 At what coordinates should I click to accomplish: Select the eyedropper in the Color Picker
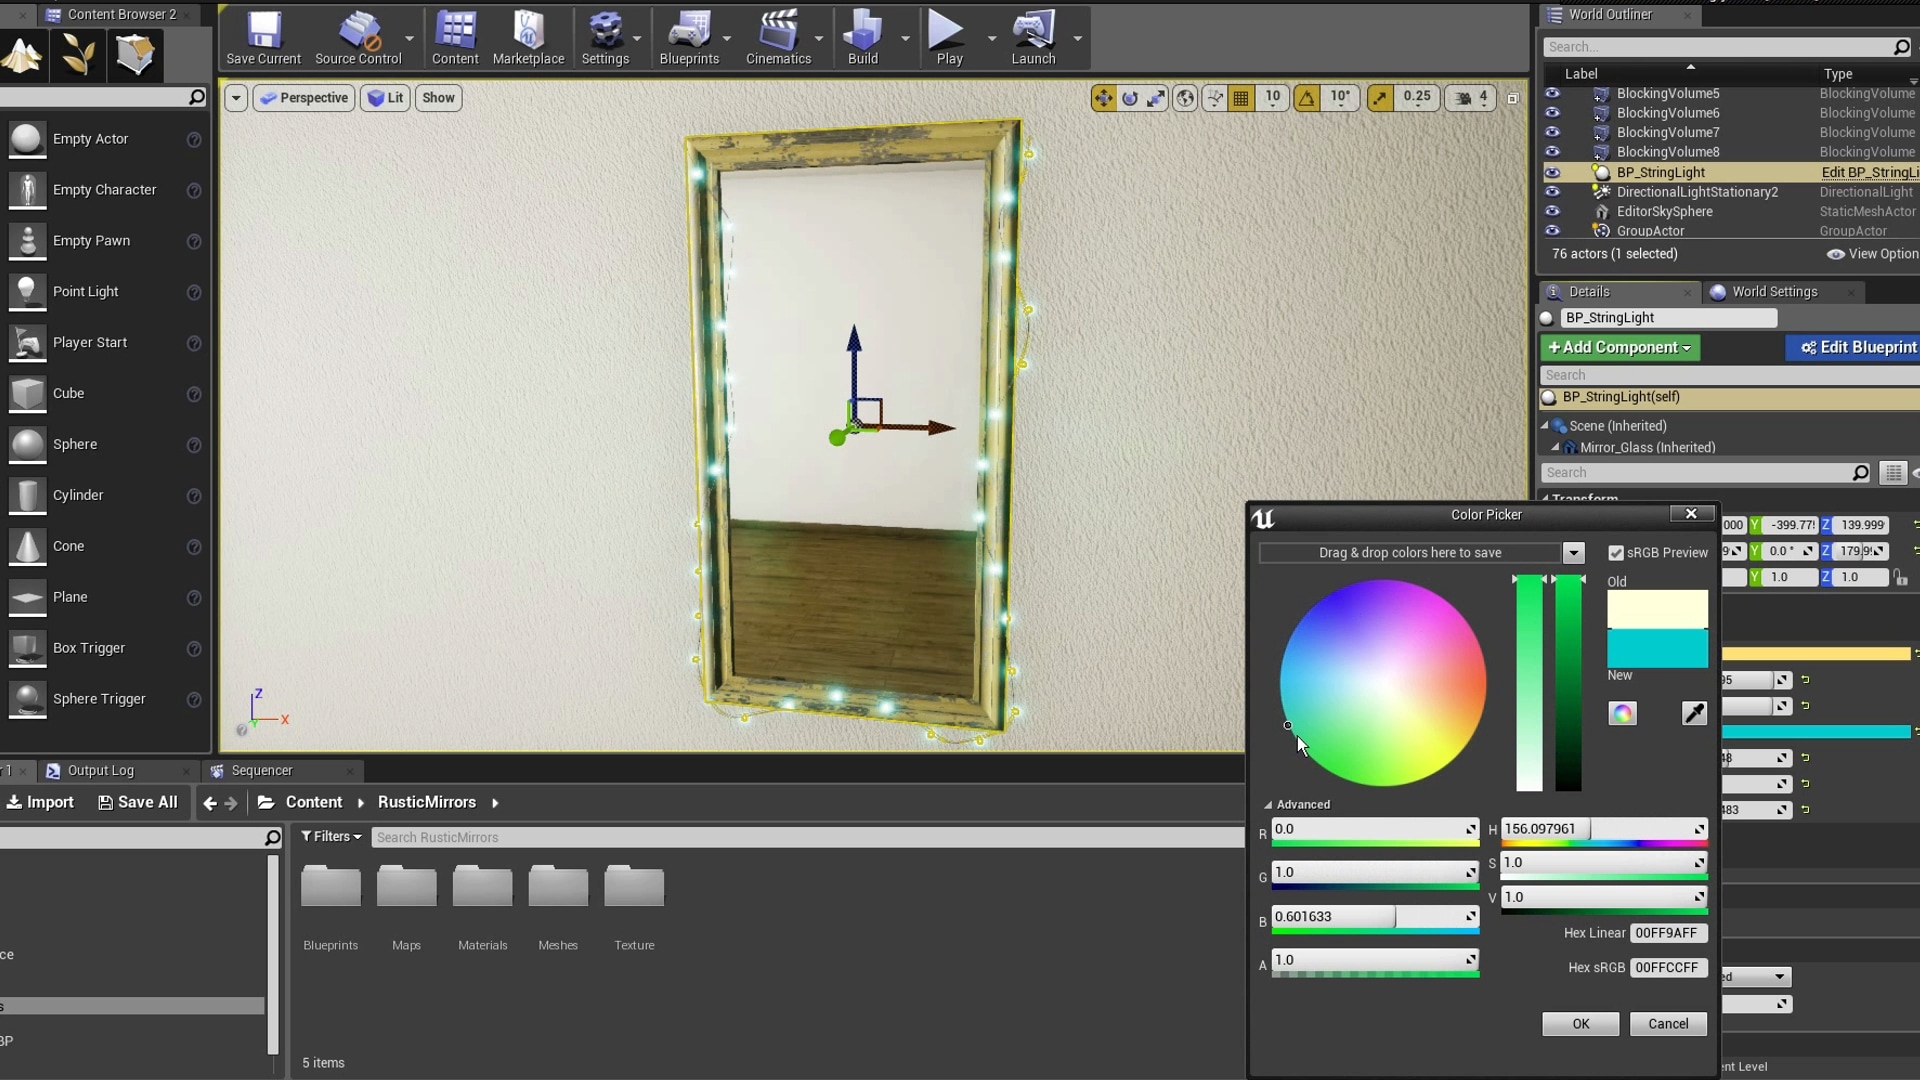point(1694,713)
